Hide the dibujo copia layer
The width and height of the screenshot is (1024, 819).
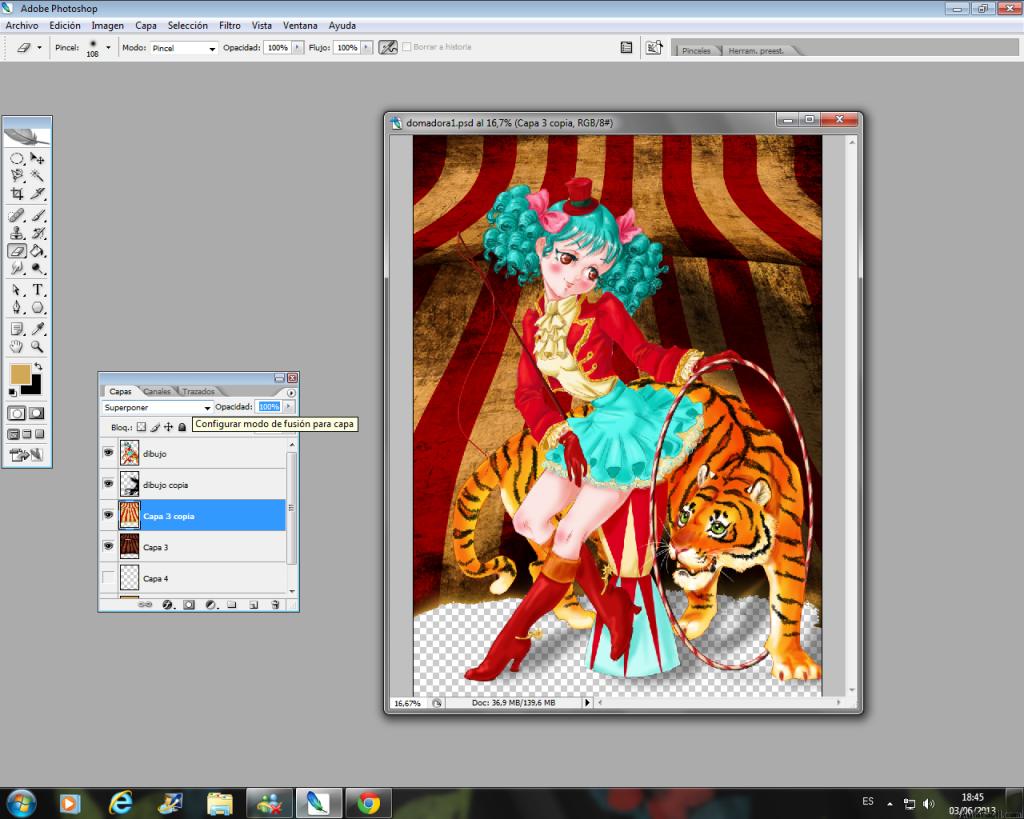pos(108,484)
